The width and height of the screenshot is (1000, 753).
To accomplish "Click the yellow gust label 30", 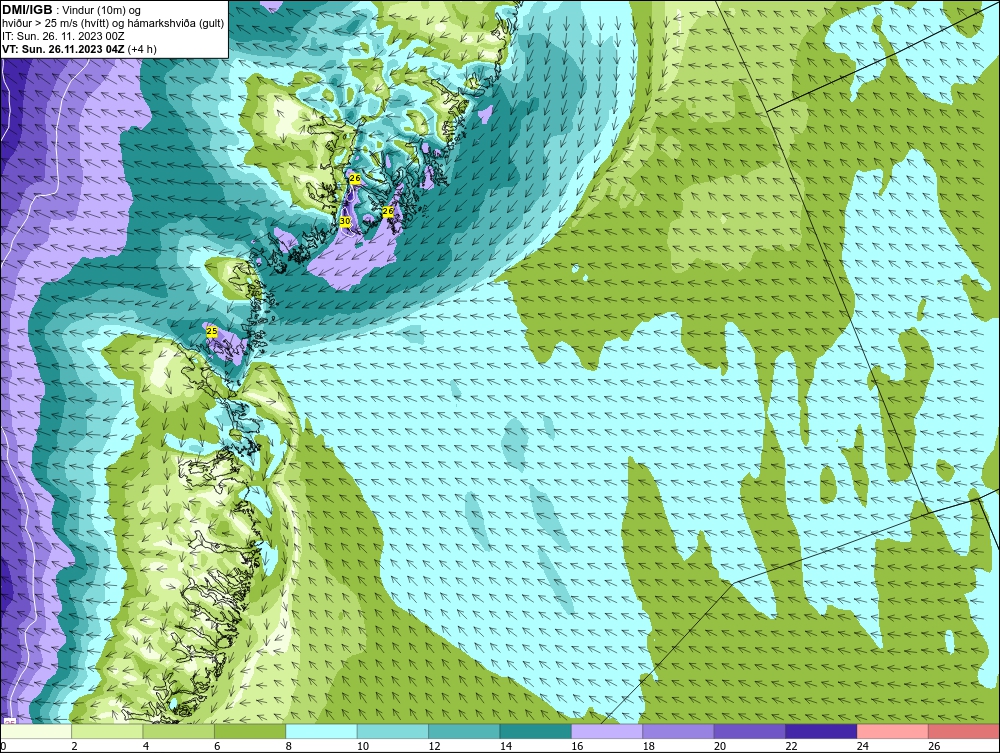I will (345, 221).
